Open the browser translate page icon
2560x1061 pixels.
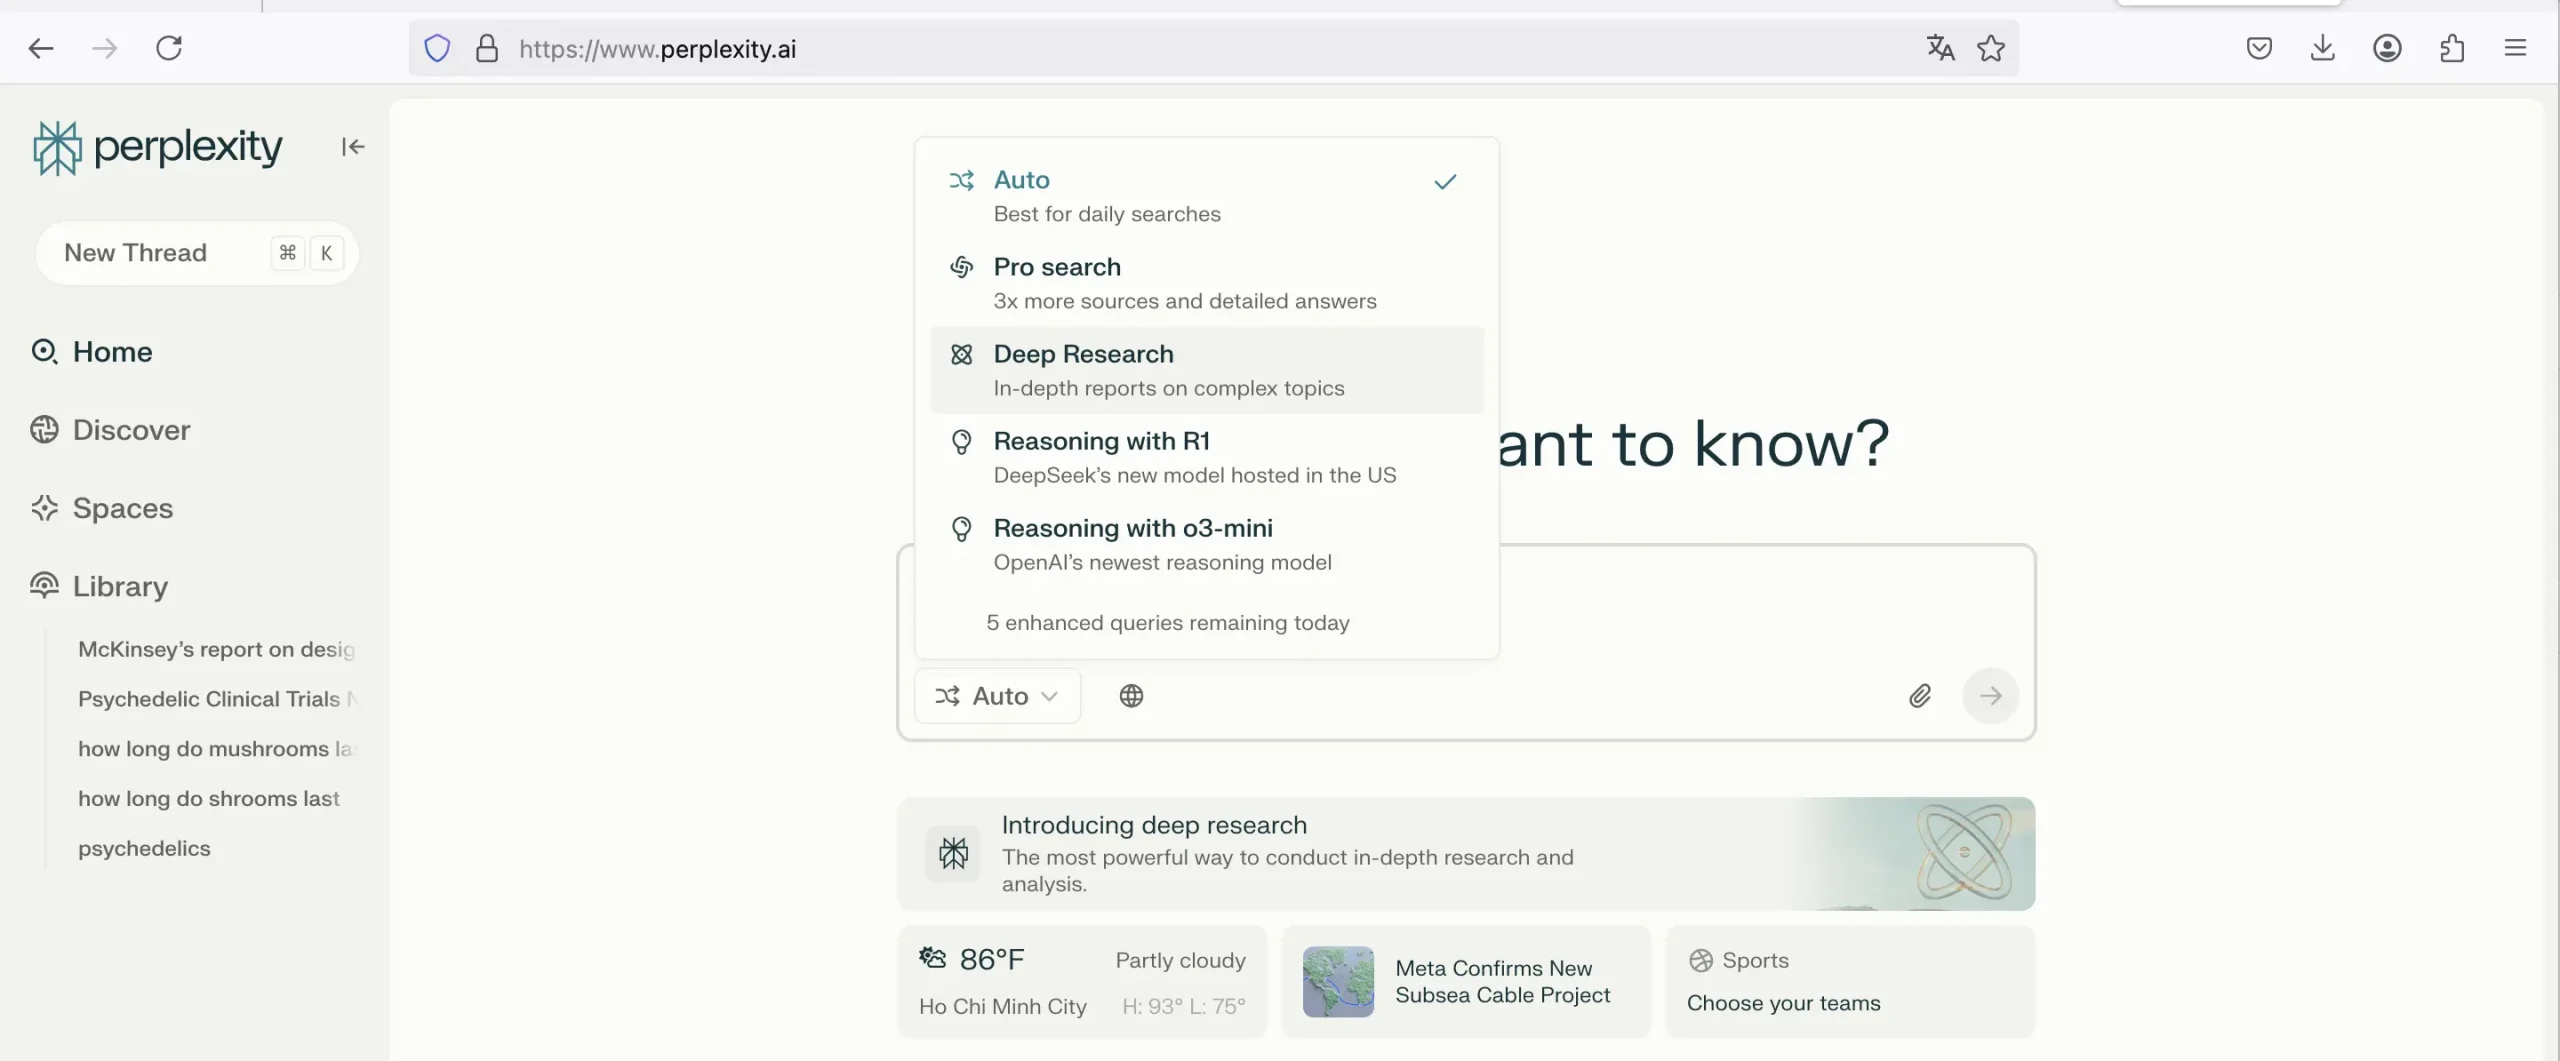click(x=1940, y=48)
